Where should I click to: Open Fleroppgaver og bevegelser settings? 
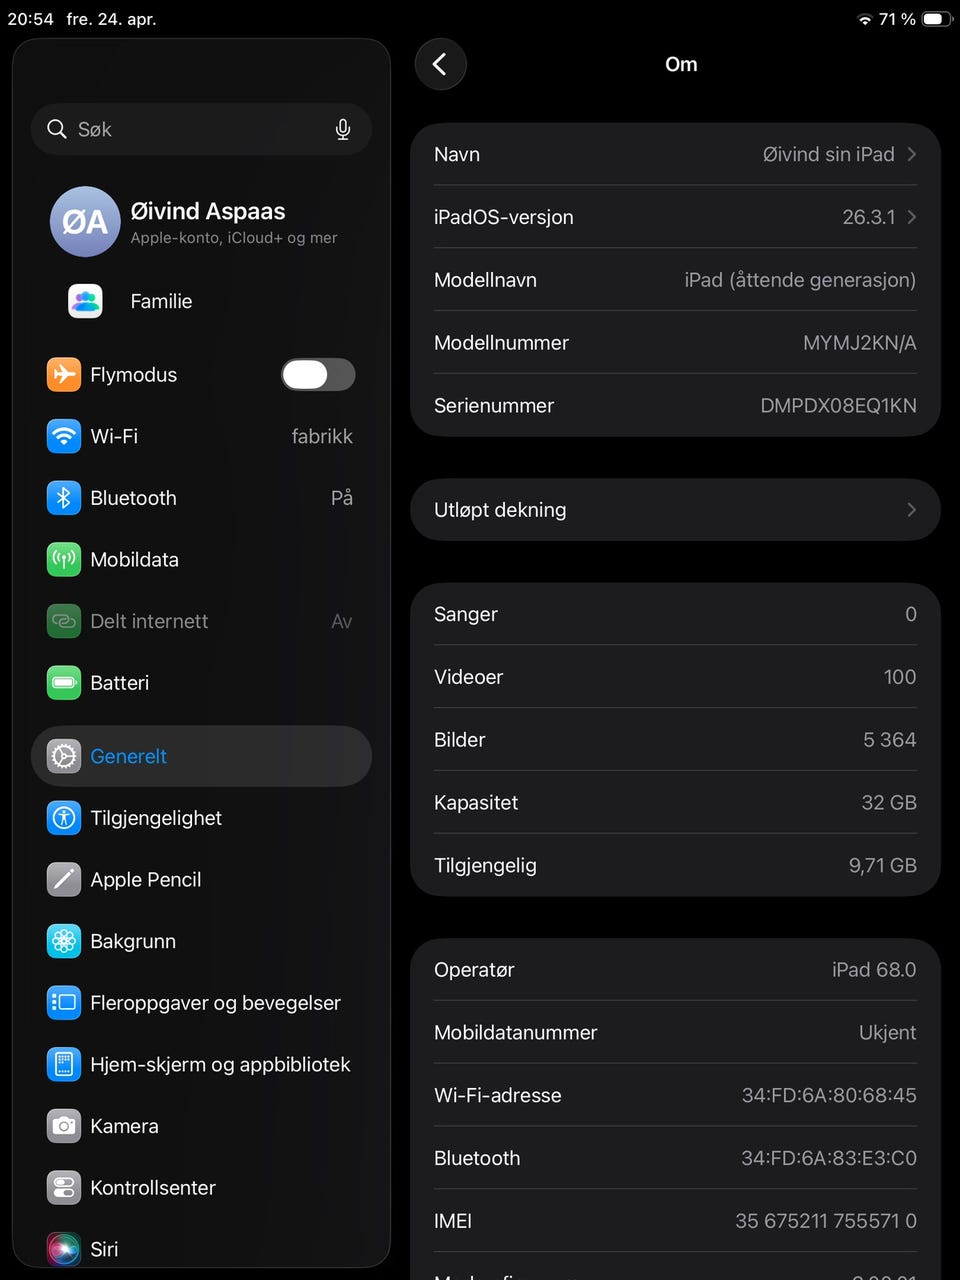(x=201, y=1002)
